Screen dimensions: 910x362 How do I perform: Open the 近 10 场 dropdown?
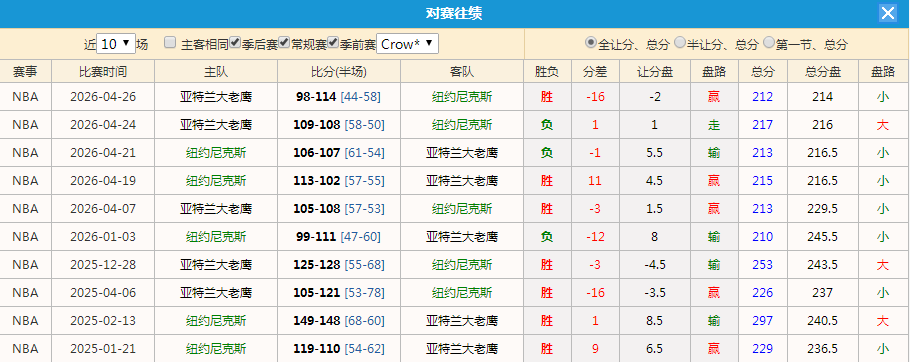[x=116, y=44]
